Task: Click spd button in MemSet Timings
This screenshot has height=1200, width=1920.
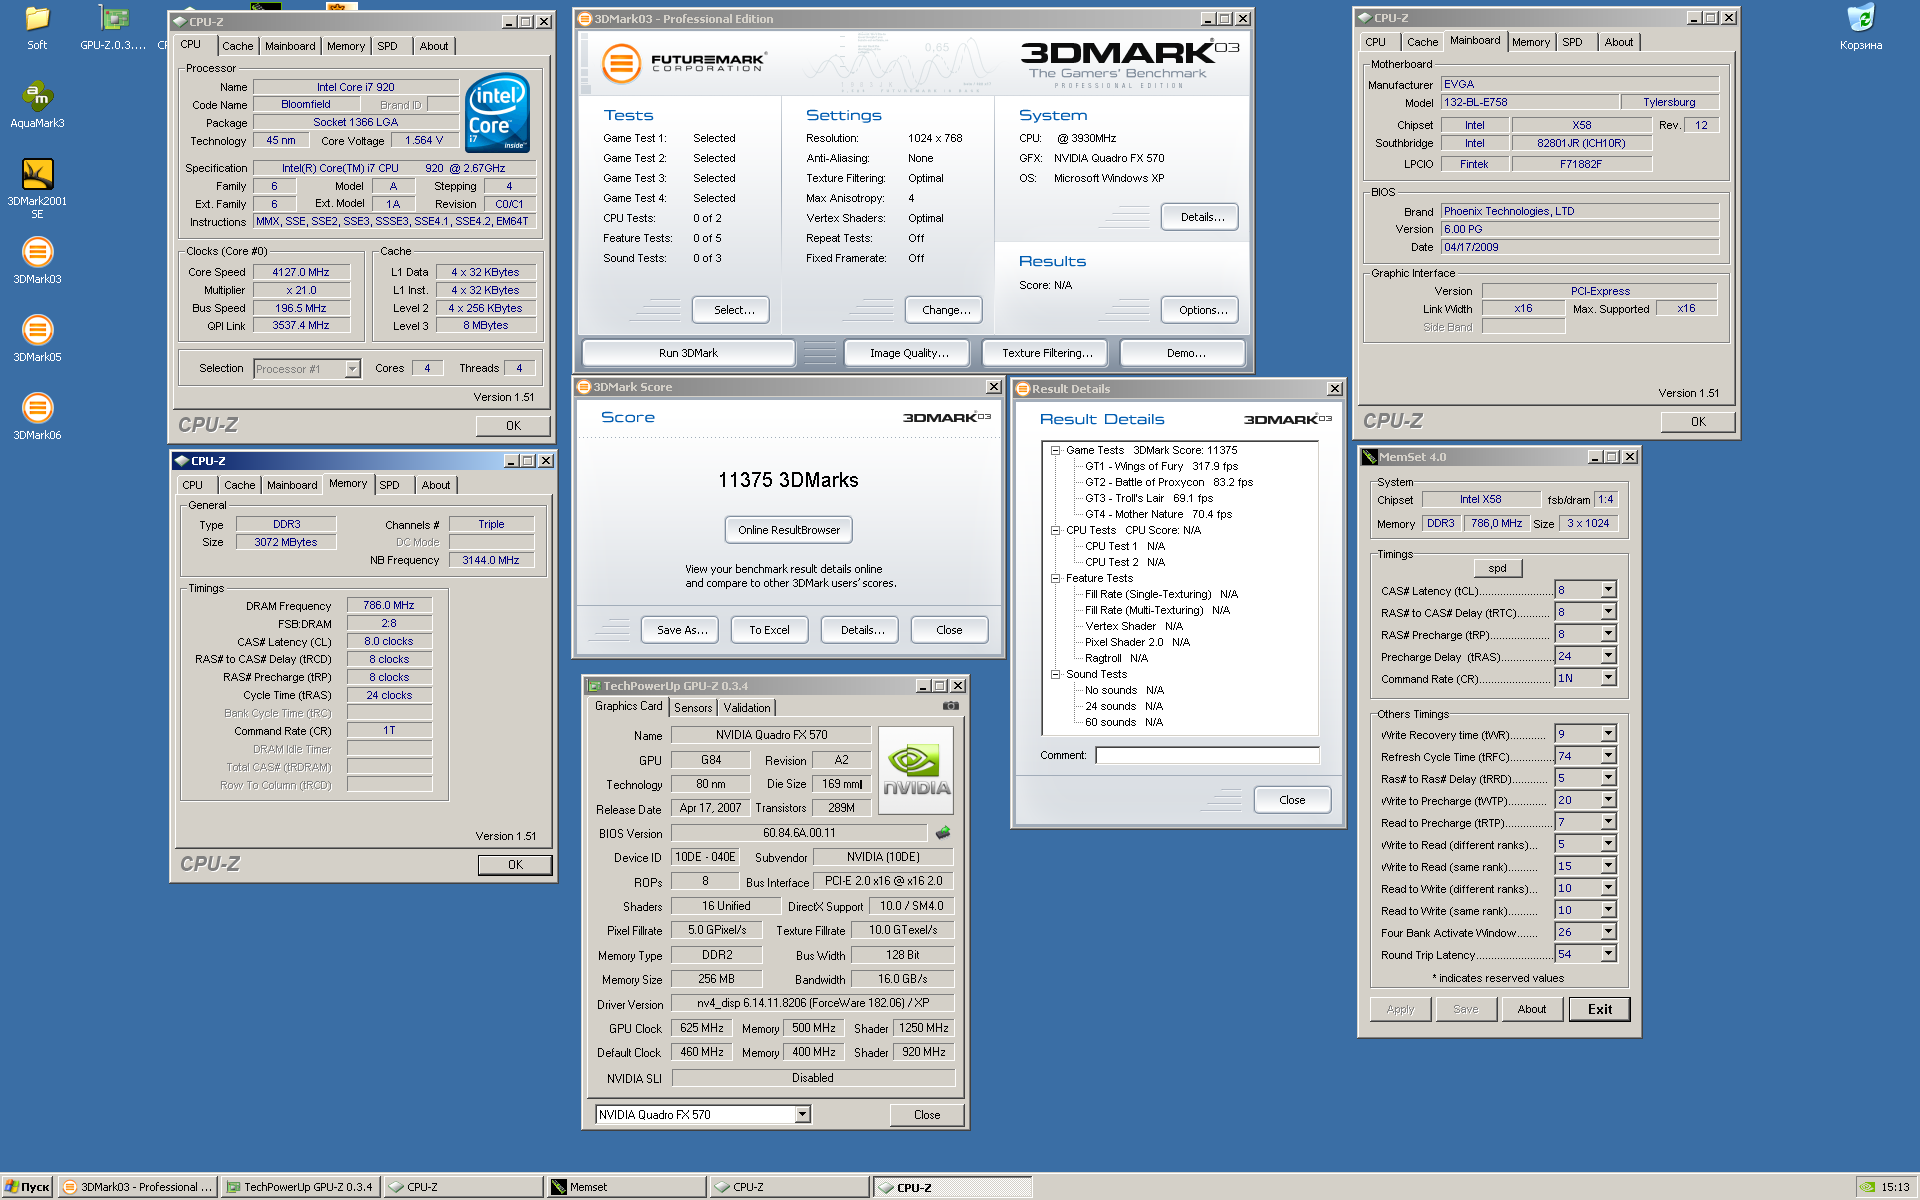Action: pyautogui.click(x=1497, y=568)
